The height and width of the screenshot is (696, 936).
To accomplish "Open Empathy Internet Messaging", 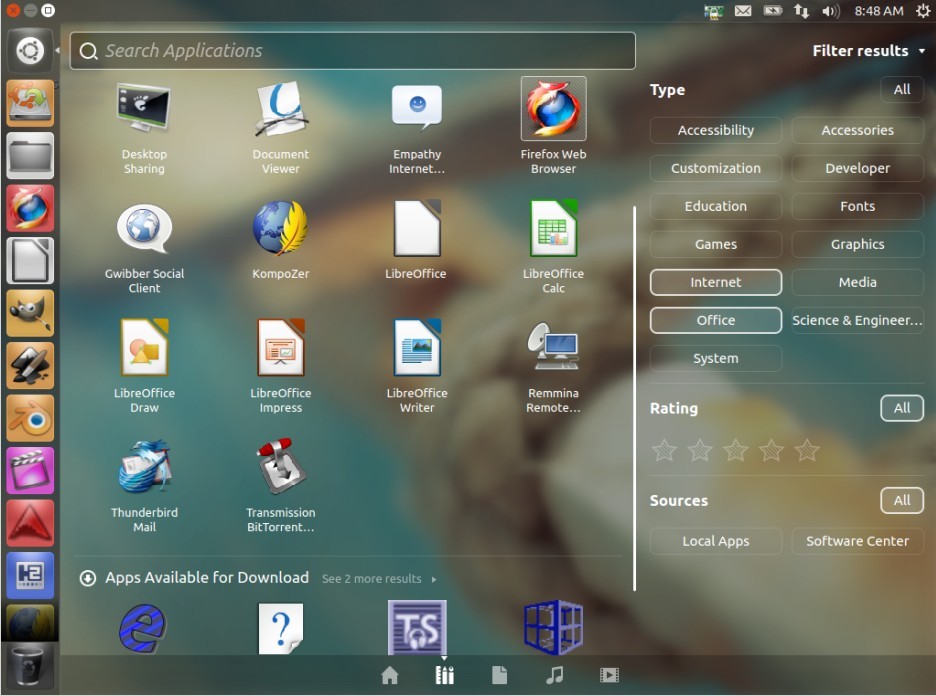I will click(x=417, y=128).
